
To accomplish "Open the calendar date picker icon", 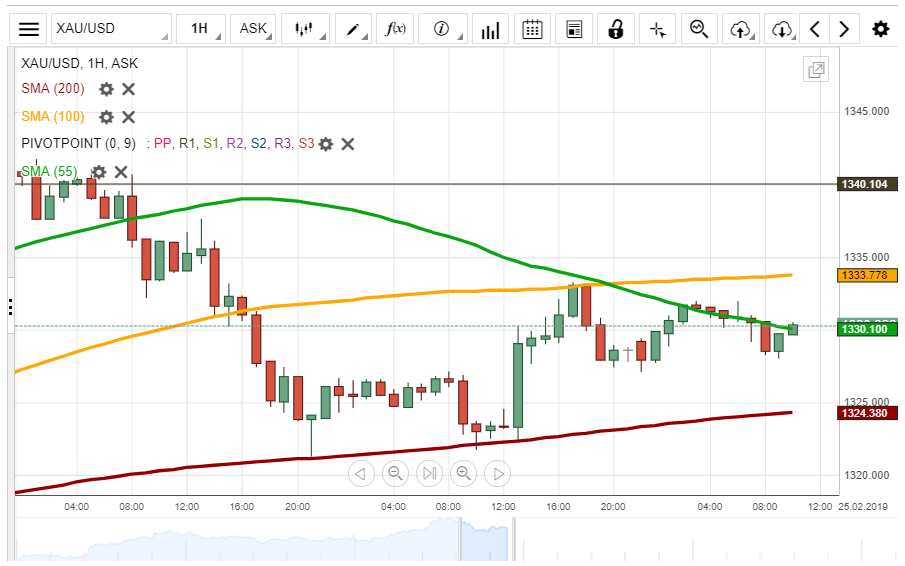I will [533, 29].
